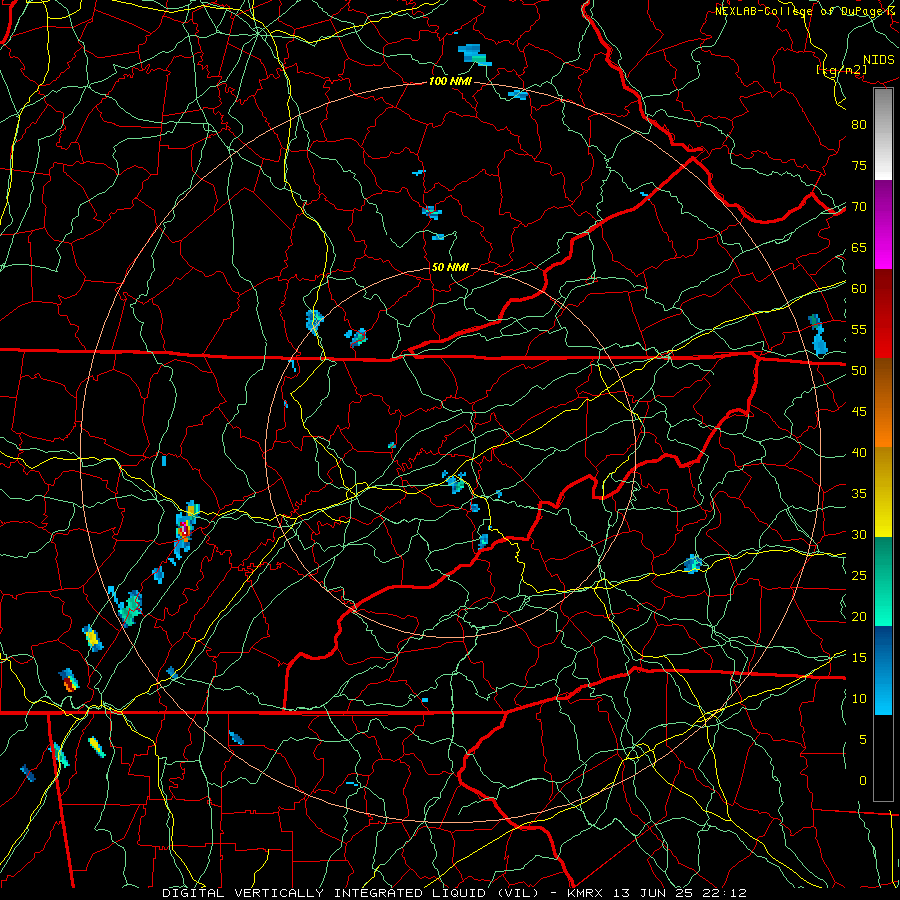900x900 pixels.
Task: Click the 100 NMI range ring label
Action: coord(450,82)
